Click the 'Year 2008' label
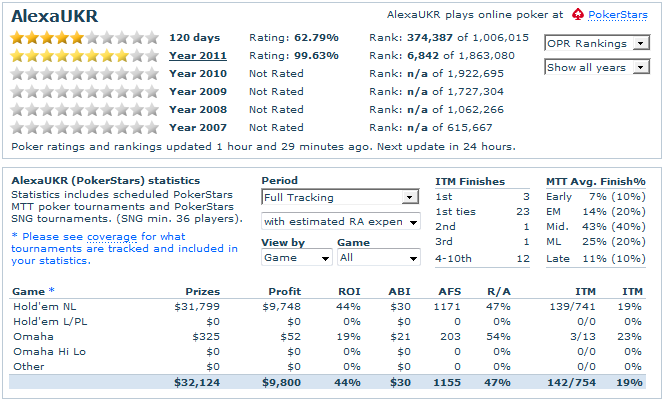The width and height of the screenshot is (665, 401). coord(198,110)
